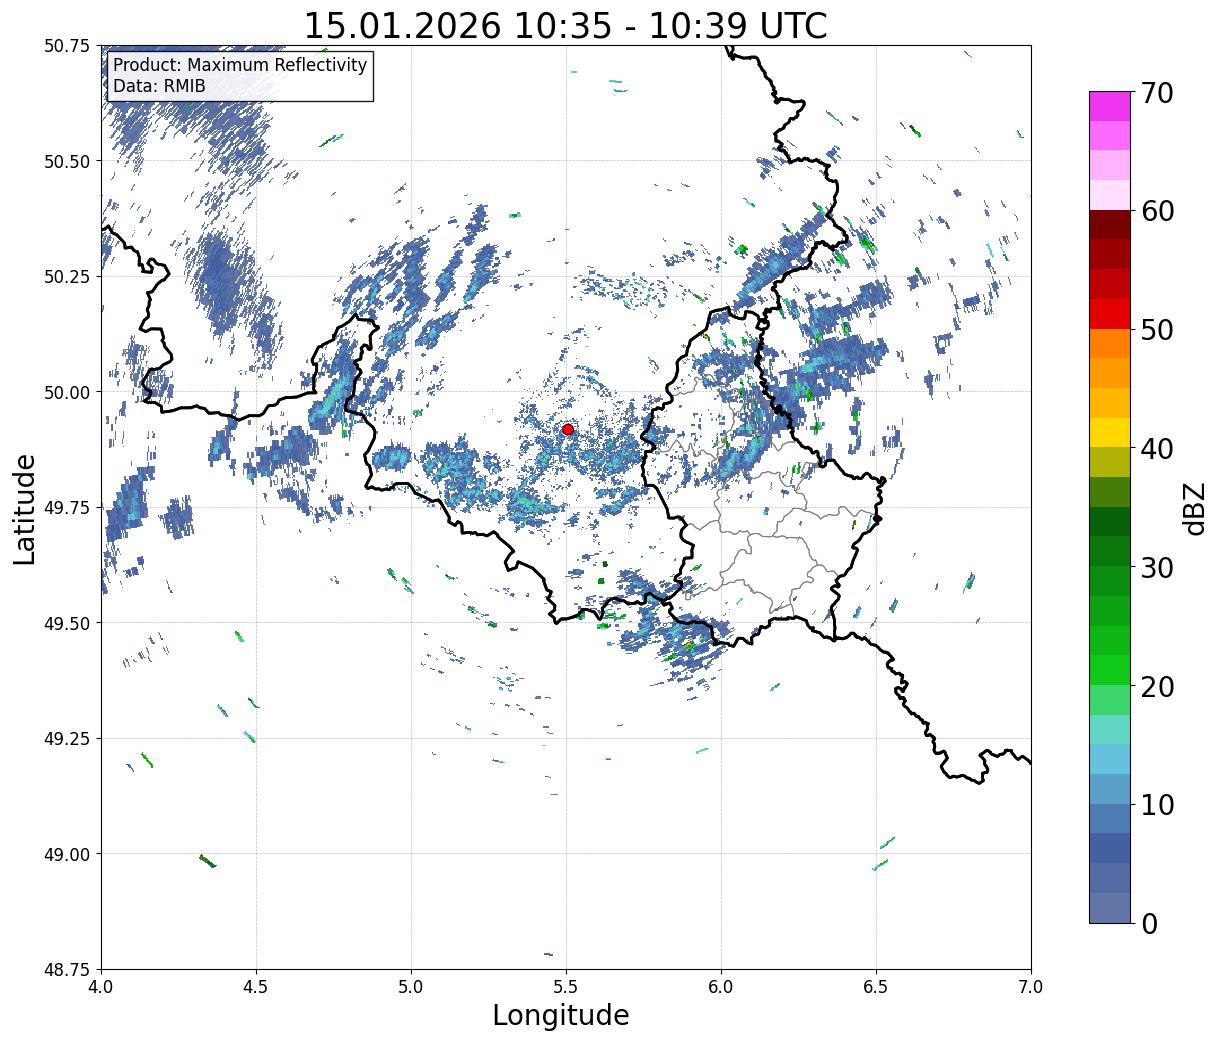Click the latitude tick label 49.75
The width and height of the screenshot is (1219, 1040).
point(67,508)
